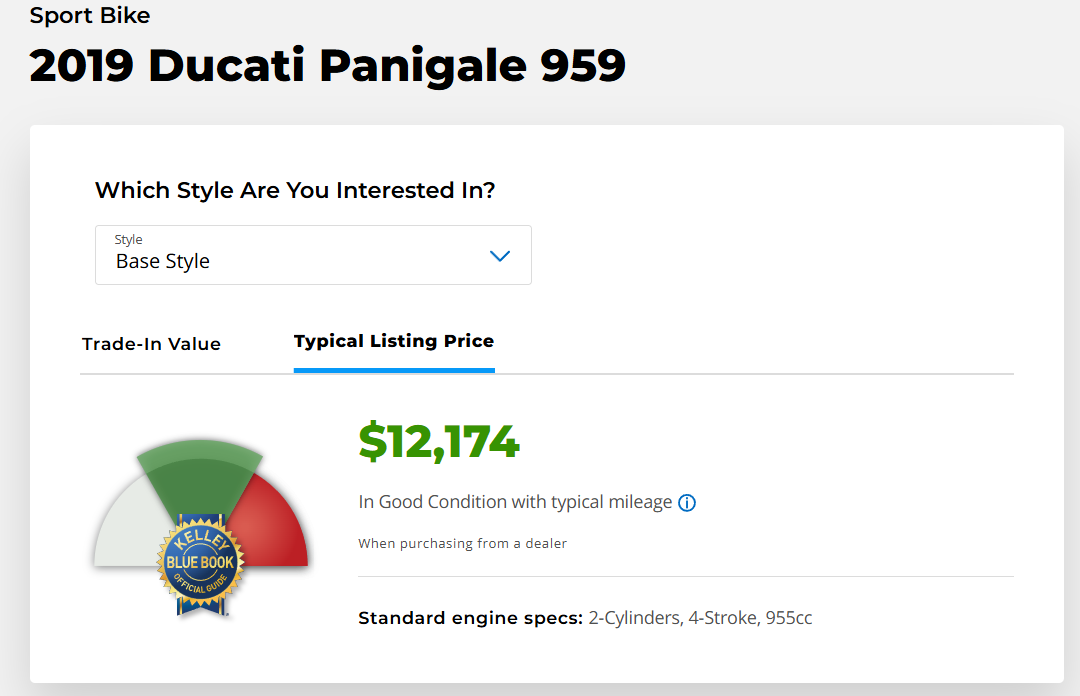Switch to the Trade-In Value tab

tap(151, 344)
